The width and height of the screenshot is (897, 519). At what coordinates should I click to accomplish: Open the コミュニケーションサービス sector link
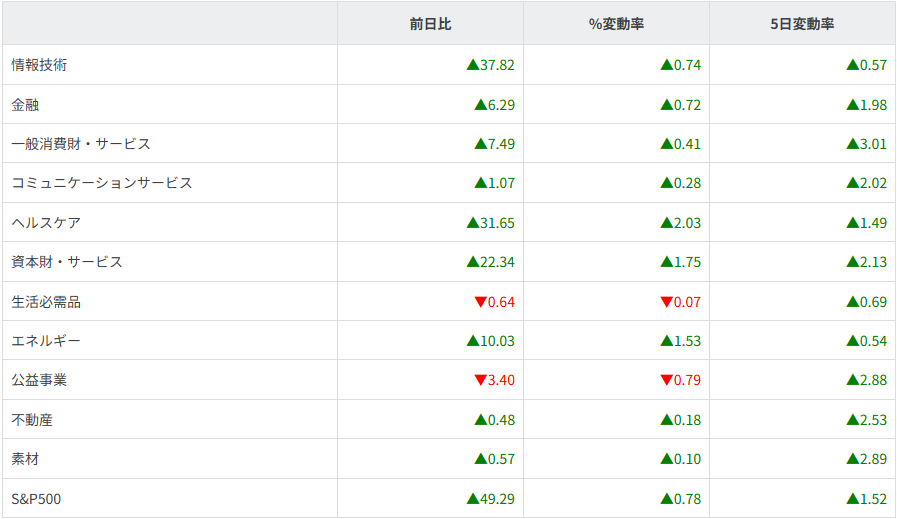tap(102, 183)
